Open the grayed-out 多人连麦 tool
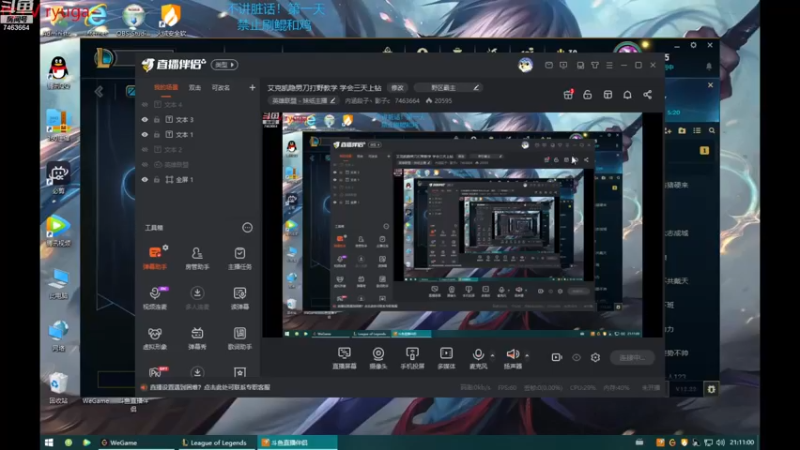 [x=197, y=298]
